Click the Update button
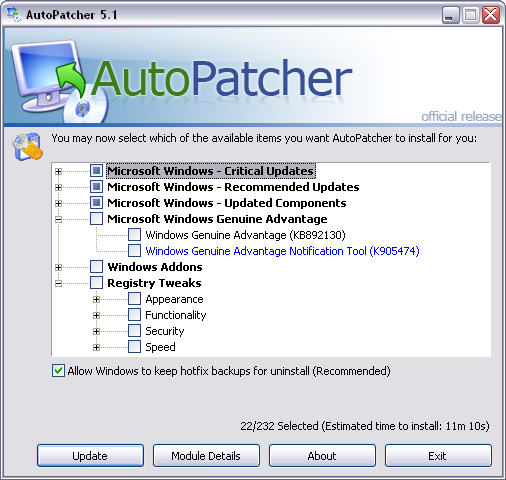Viewport: 506px width, 480px height. pyautogui.click(x=90, y=456)
